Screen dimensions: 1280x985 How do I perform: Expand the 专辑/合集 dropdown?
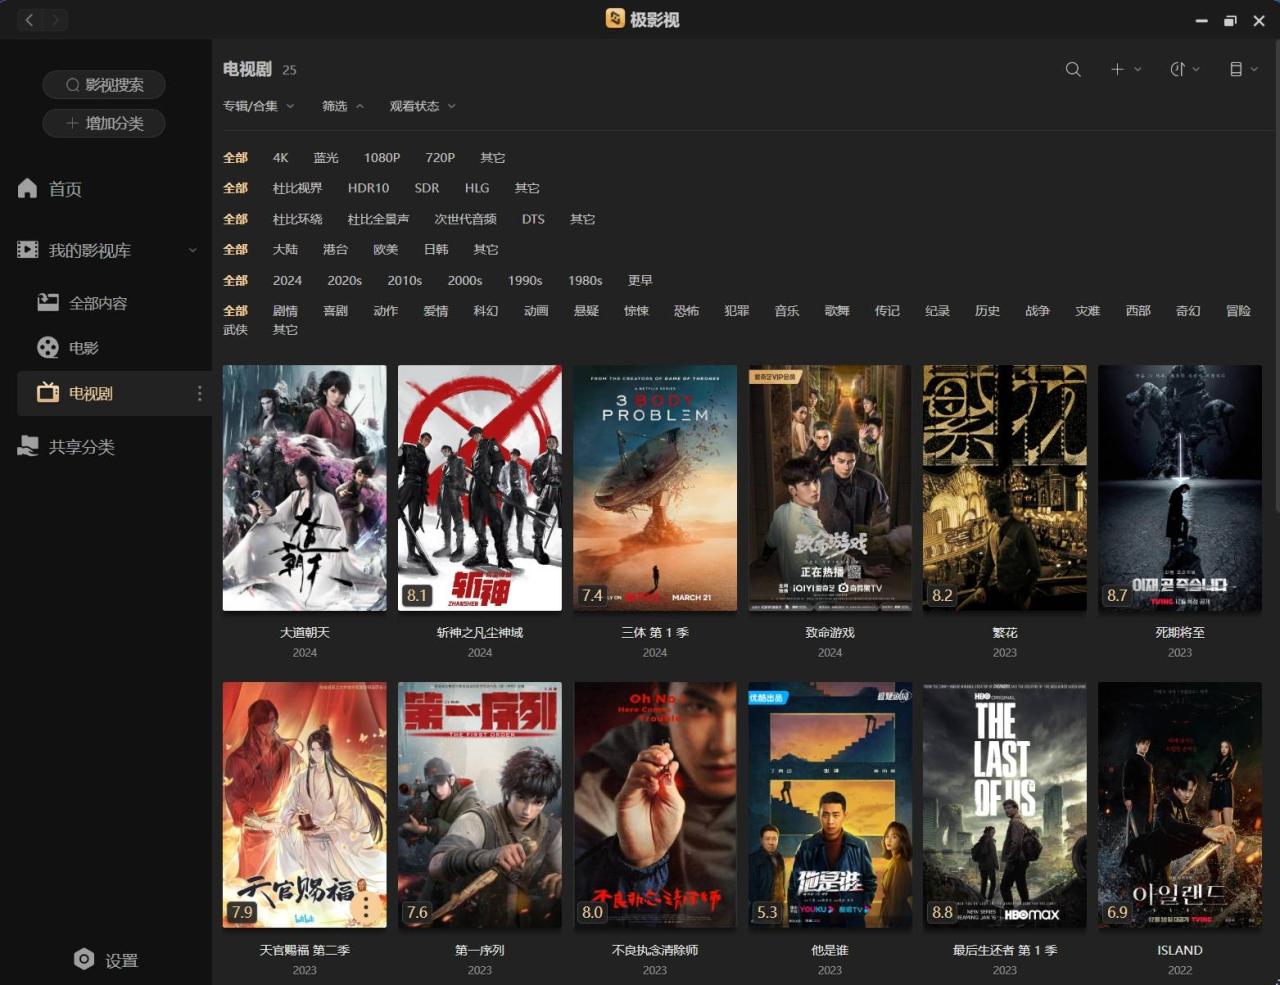(x=258, y=106)
